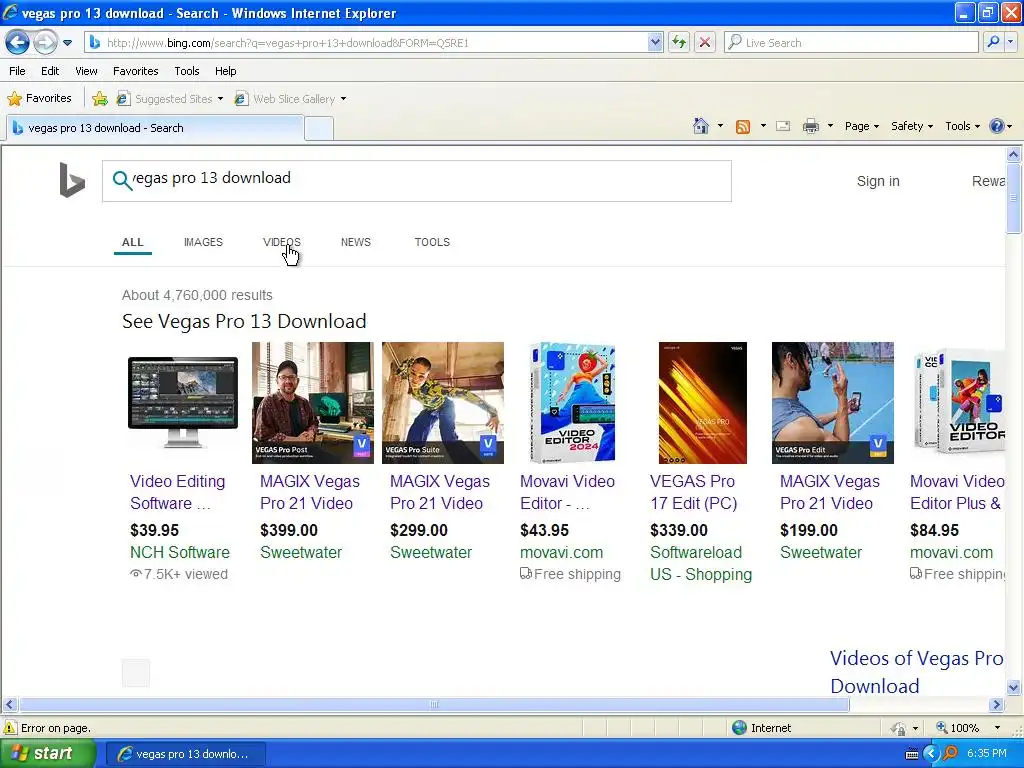The image size is (1024, 768).
Task: Open the TOOLS search filter
Action: point(432,242)
